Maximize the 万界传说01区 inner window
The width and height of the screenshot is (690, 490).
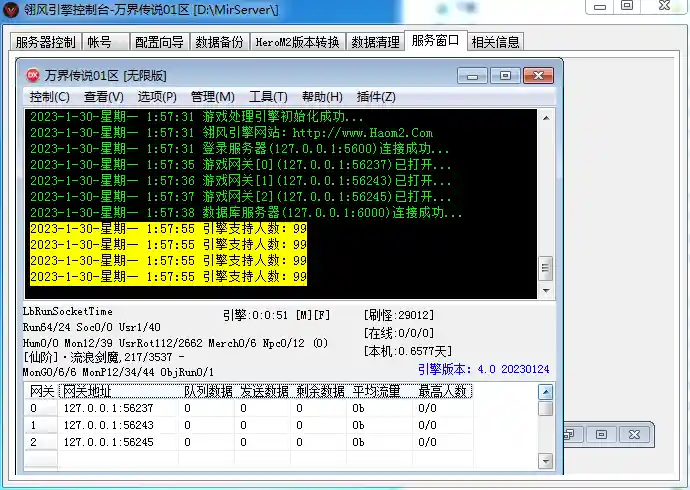505,76
